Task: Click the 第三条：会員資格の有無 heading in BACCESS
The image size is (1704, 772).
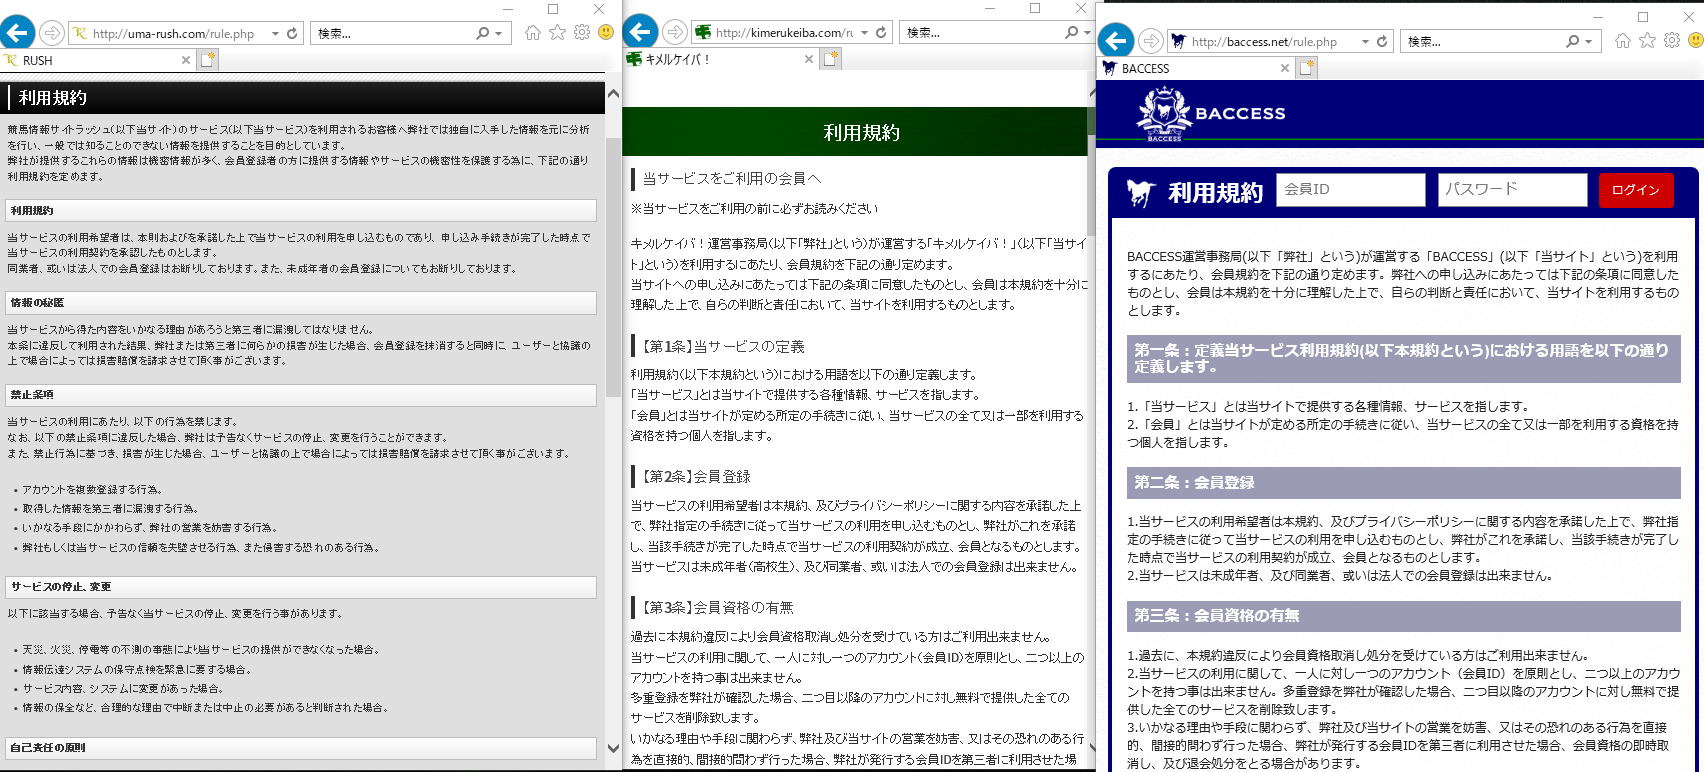Action: [x=1404, y=615]
